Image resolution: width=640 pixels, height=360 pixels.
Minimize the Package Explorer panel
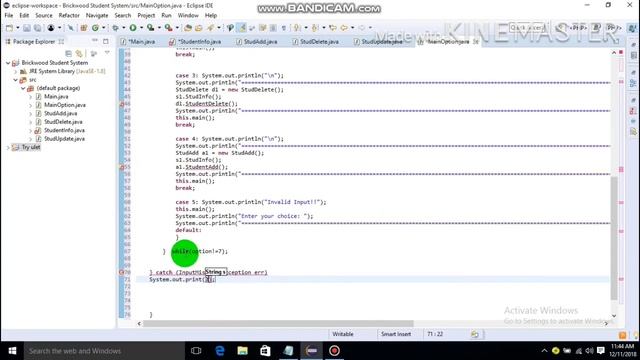pyautogui.click(x=95, y=41)
